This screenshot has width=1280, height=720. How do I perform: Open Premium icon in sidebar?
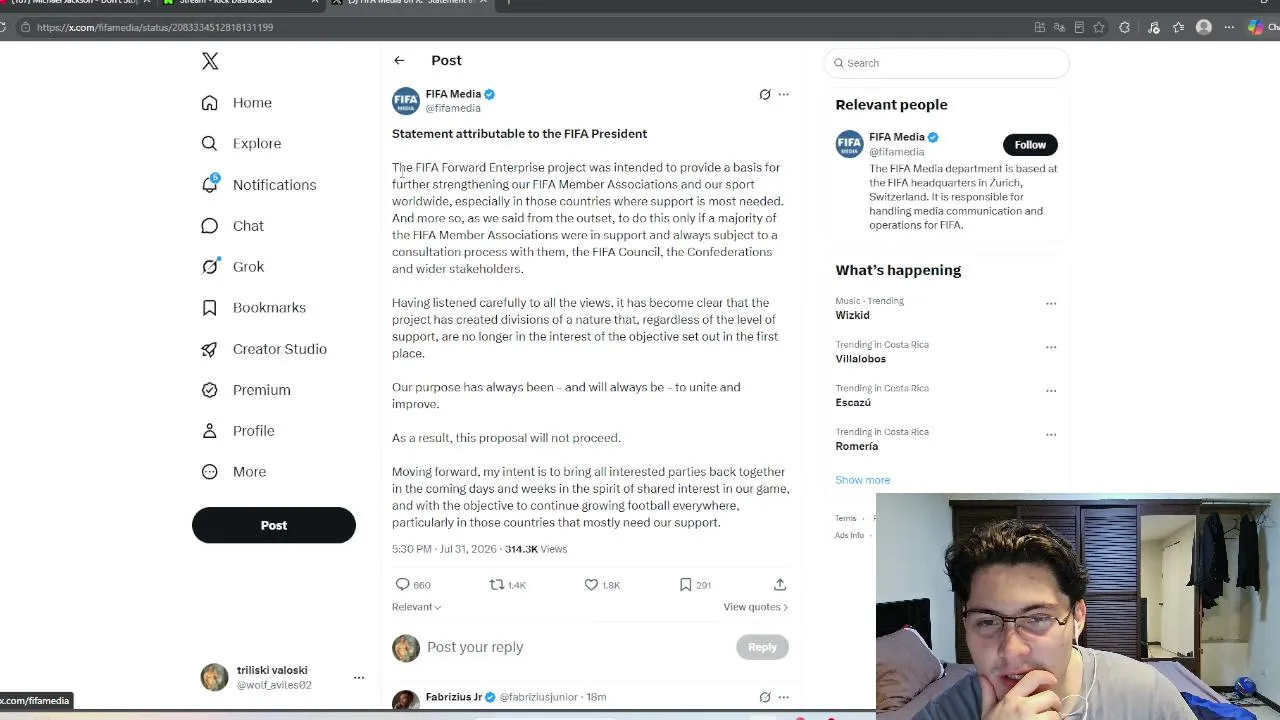click(209, 389)
